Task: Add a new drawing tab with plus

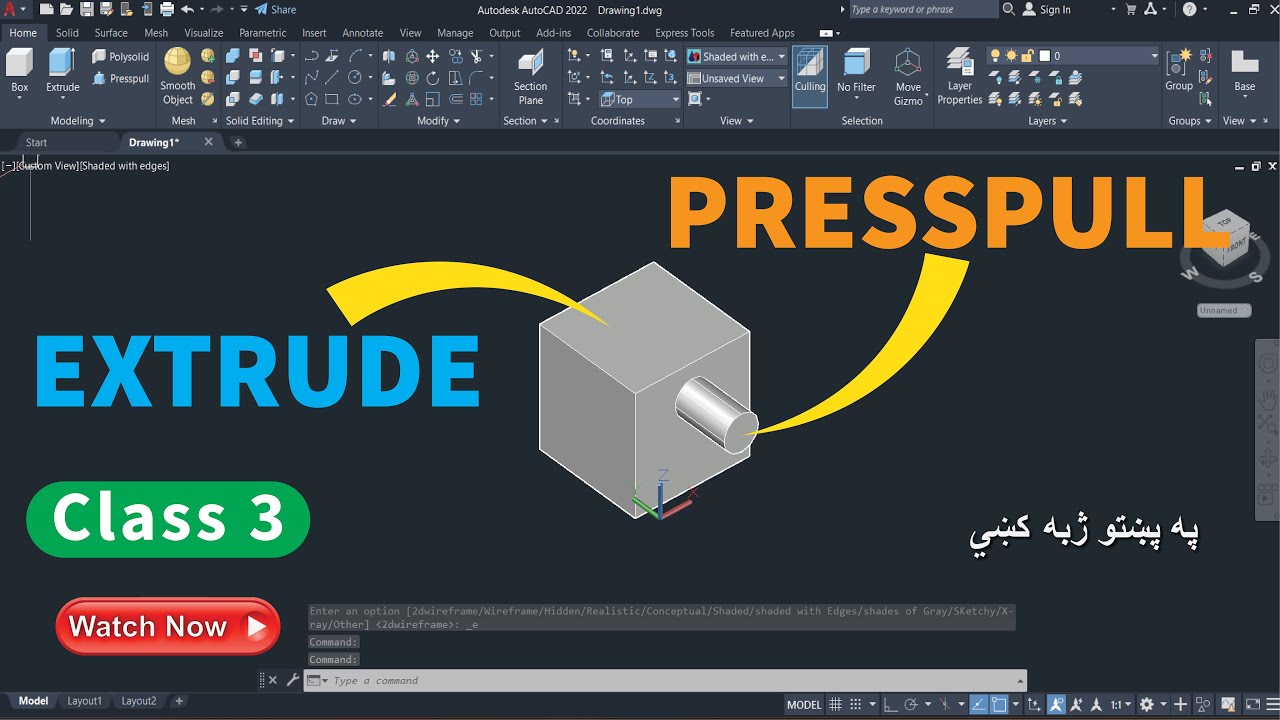Action: point(238,142)
